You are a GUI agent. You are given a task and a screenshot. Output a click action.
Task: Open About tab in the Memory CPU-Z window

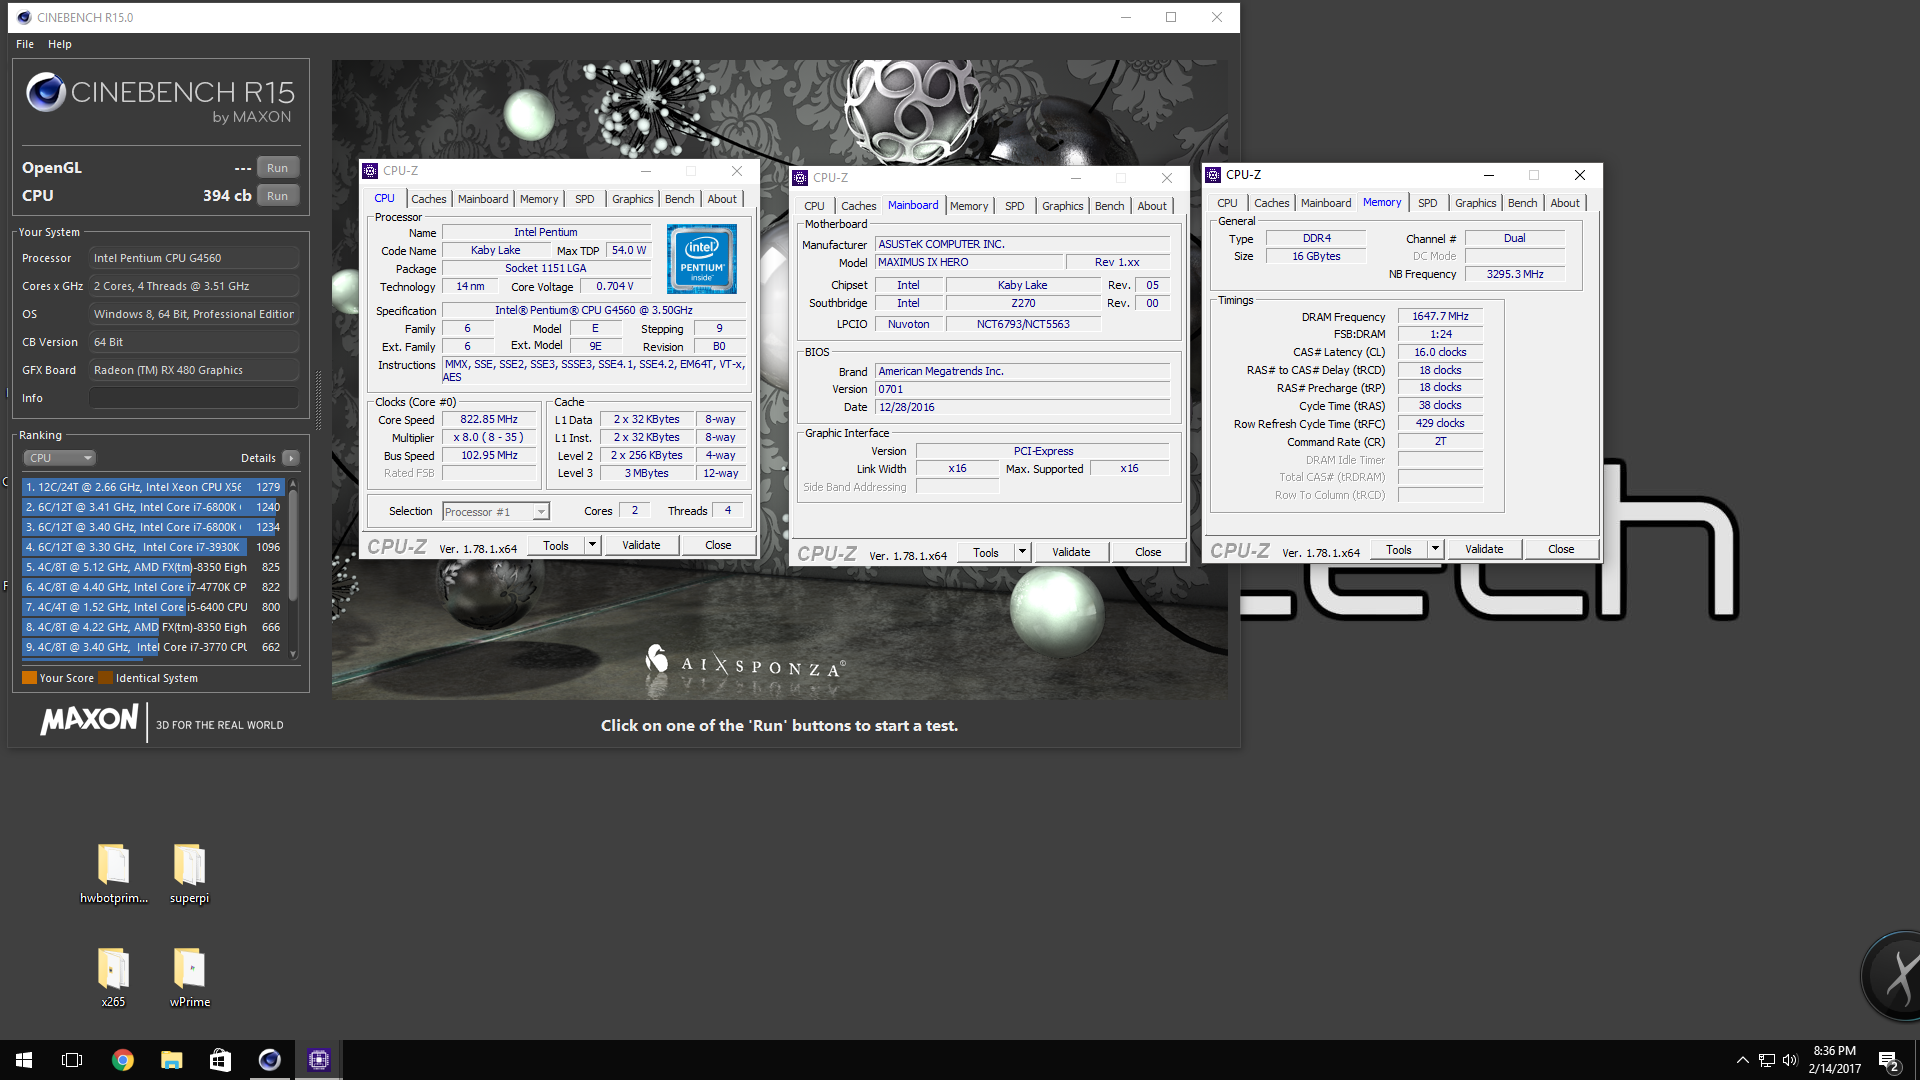coord(1565,203)
